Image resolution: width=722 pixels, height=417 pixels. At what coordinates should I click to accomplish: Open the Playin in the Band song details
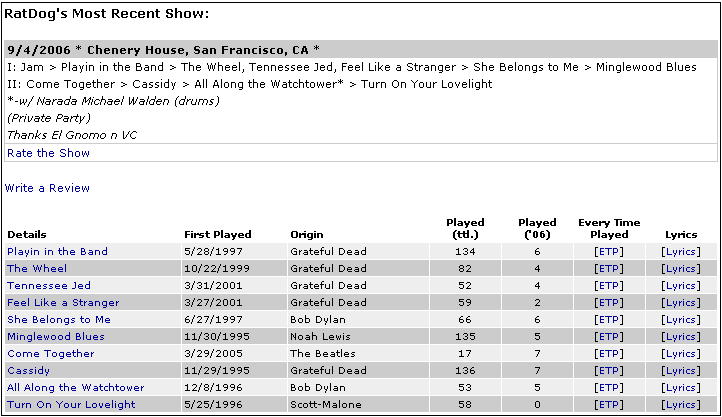pos(57,252)
